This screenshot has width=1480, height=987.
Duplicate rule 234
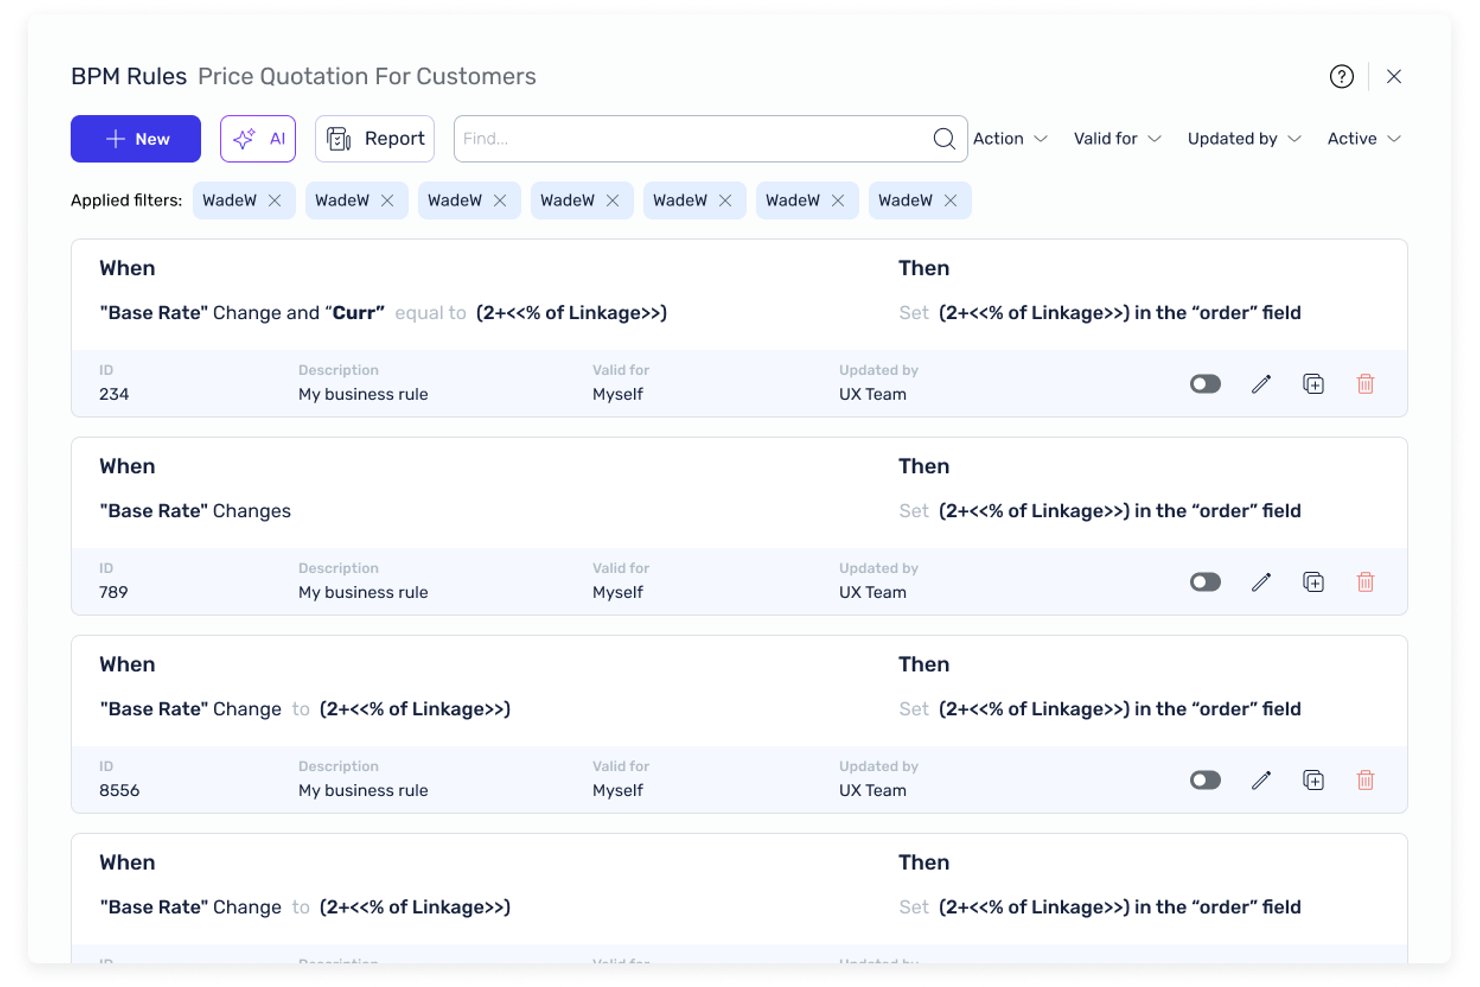(1313, 384)
